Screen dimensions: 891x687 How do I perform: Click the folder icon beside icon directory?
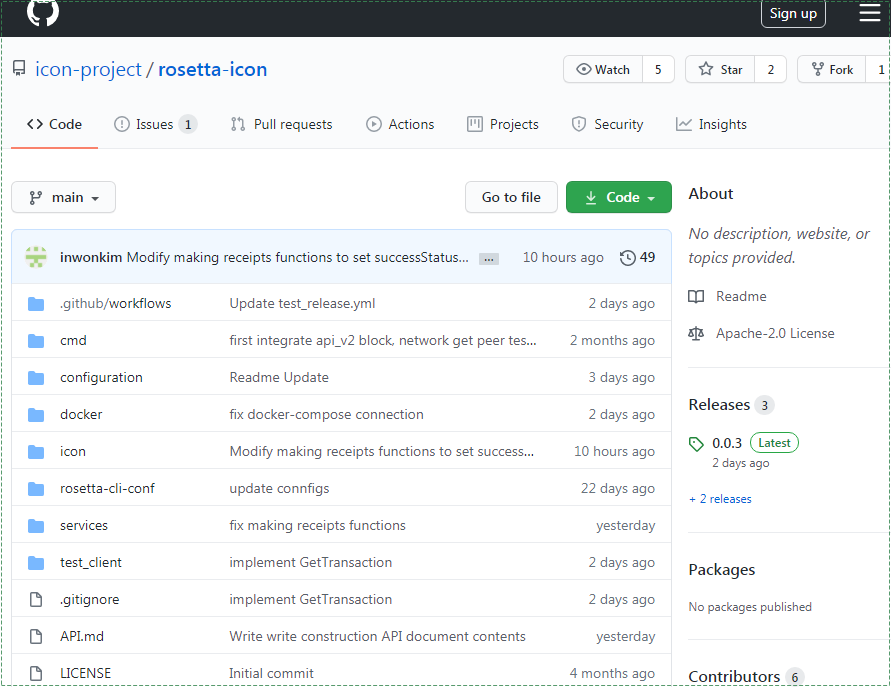pyautogui.click(x=36, y=452)
